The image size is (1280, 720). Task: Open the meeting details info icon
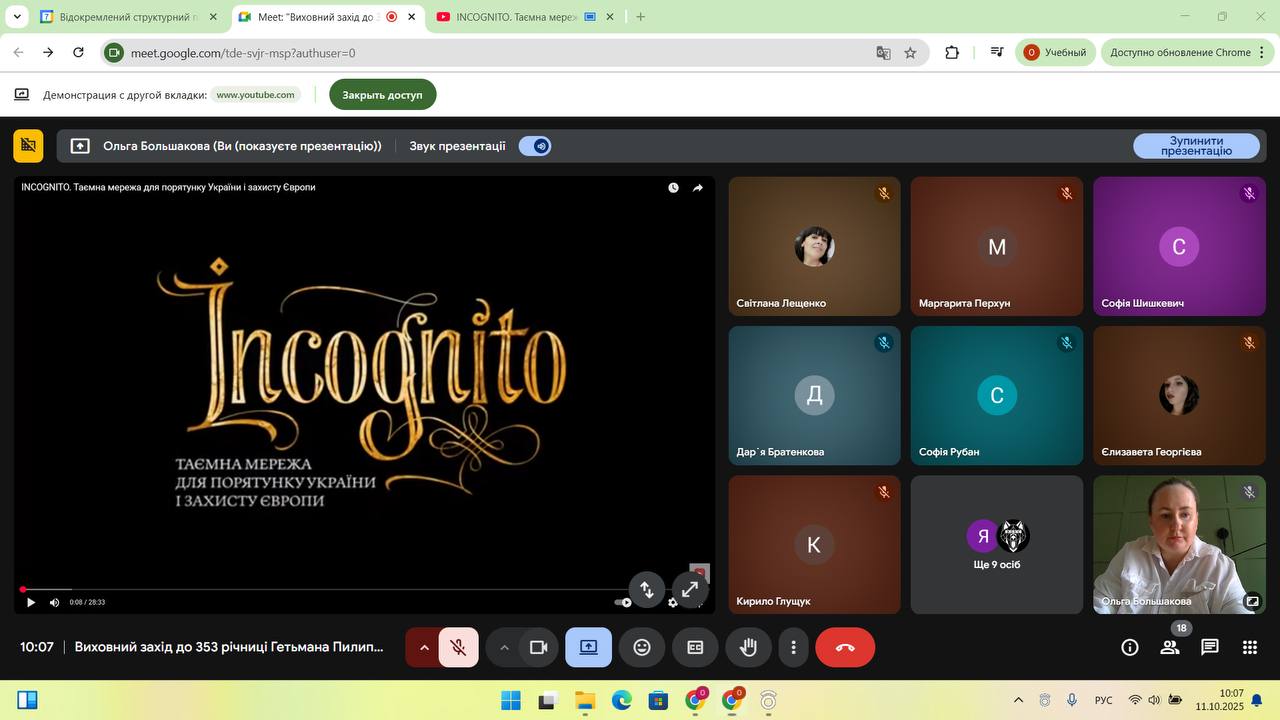[x=1129, y=647]
